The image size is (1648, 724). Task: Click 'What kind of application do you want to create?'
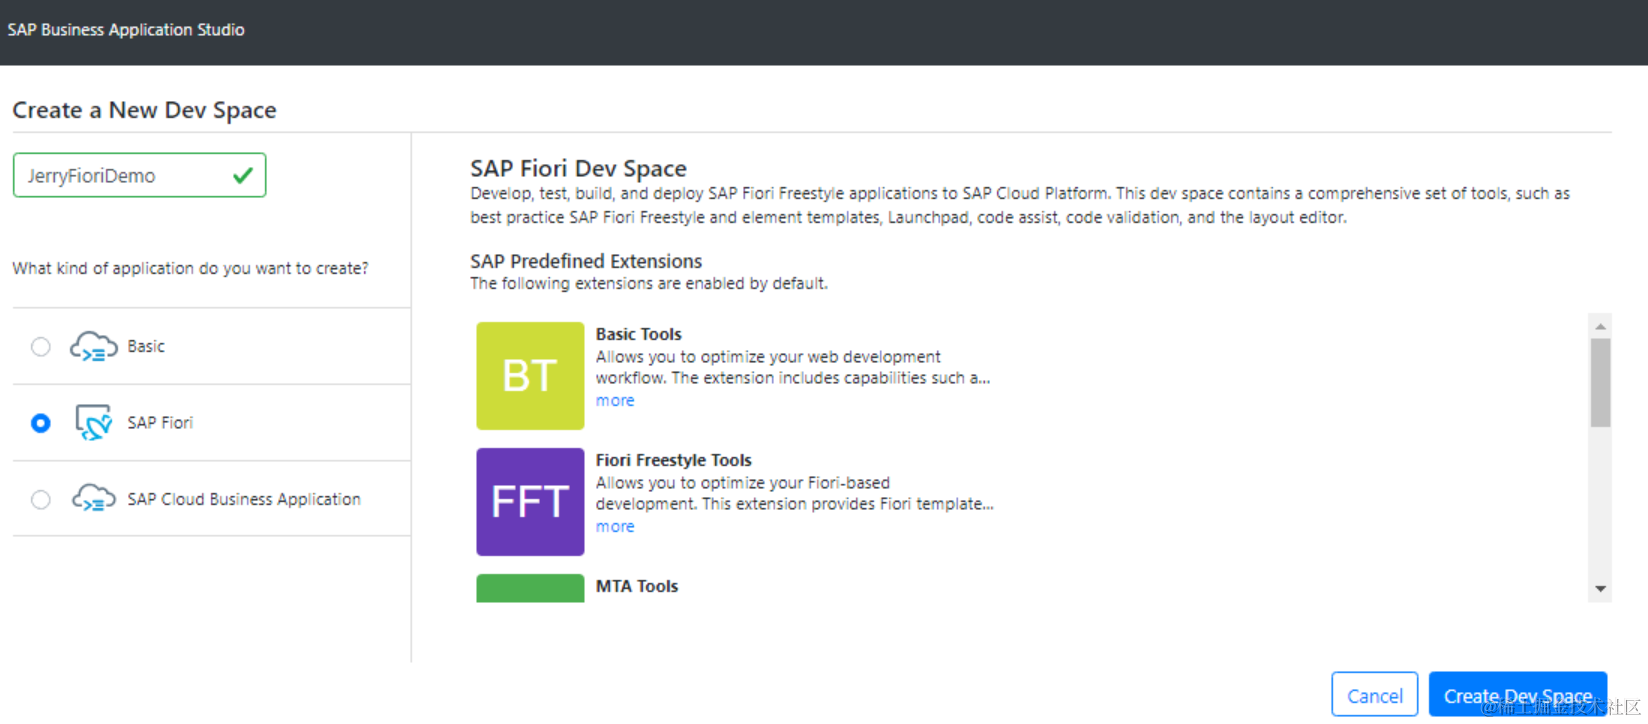(190, 268)
